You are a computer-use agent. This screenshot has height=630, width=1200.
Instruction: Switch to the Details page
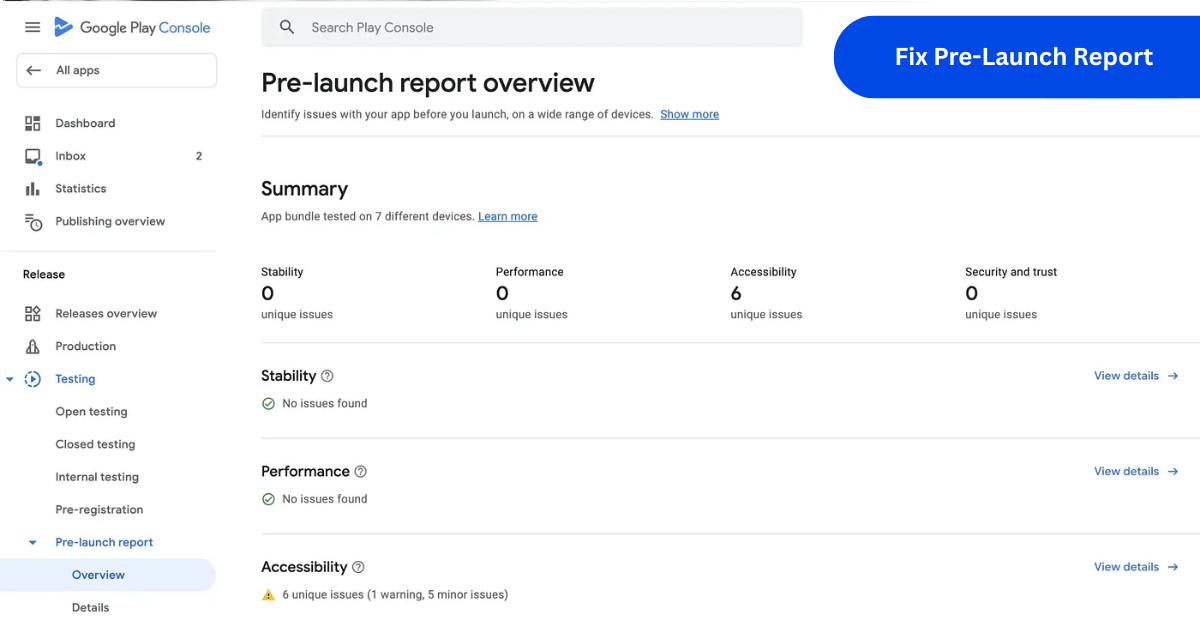(x=90, y=607)
